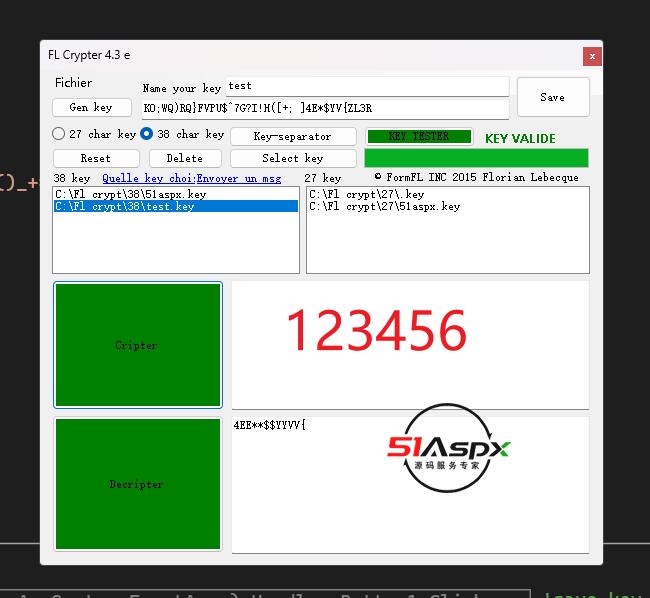Click the green Decripter button
Image resolution: width=650 pixels, height=598 pixels.
tap(138, 484)
